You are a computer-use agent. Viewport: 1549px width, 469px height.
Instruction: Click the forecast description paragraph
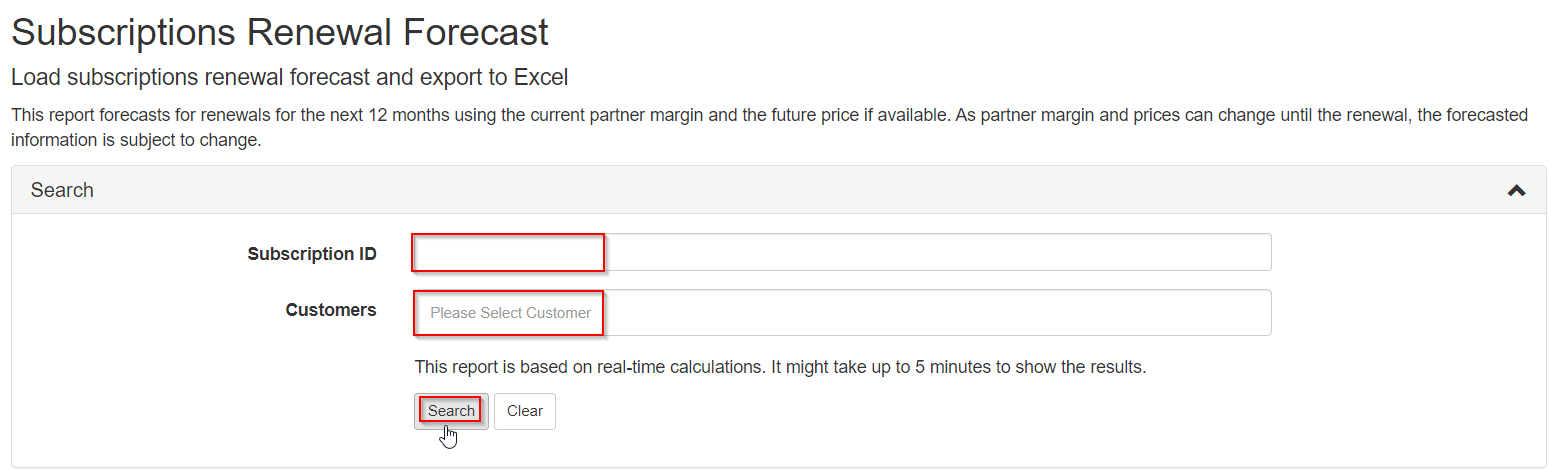tap(700, 115)
